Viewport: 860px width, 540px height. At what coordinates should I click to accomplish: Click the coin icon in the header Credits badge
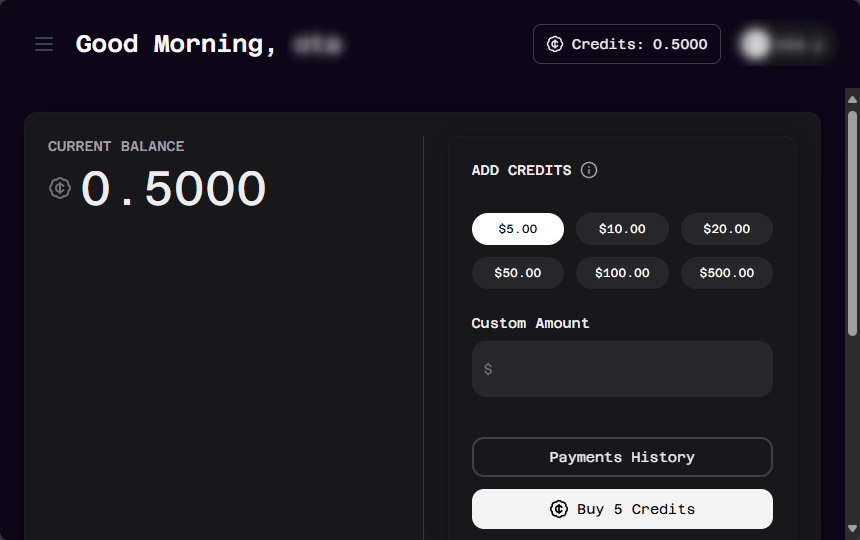tap(555, 44)
